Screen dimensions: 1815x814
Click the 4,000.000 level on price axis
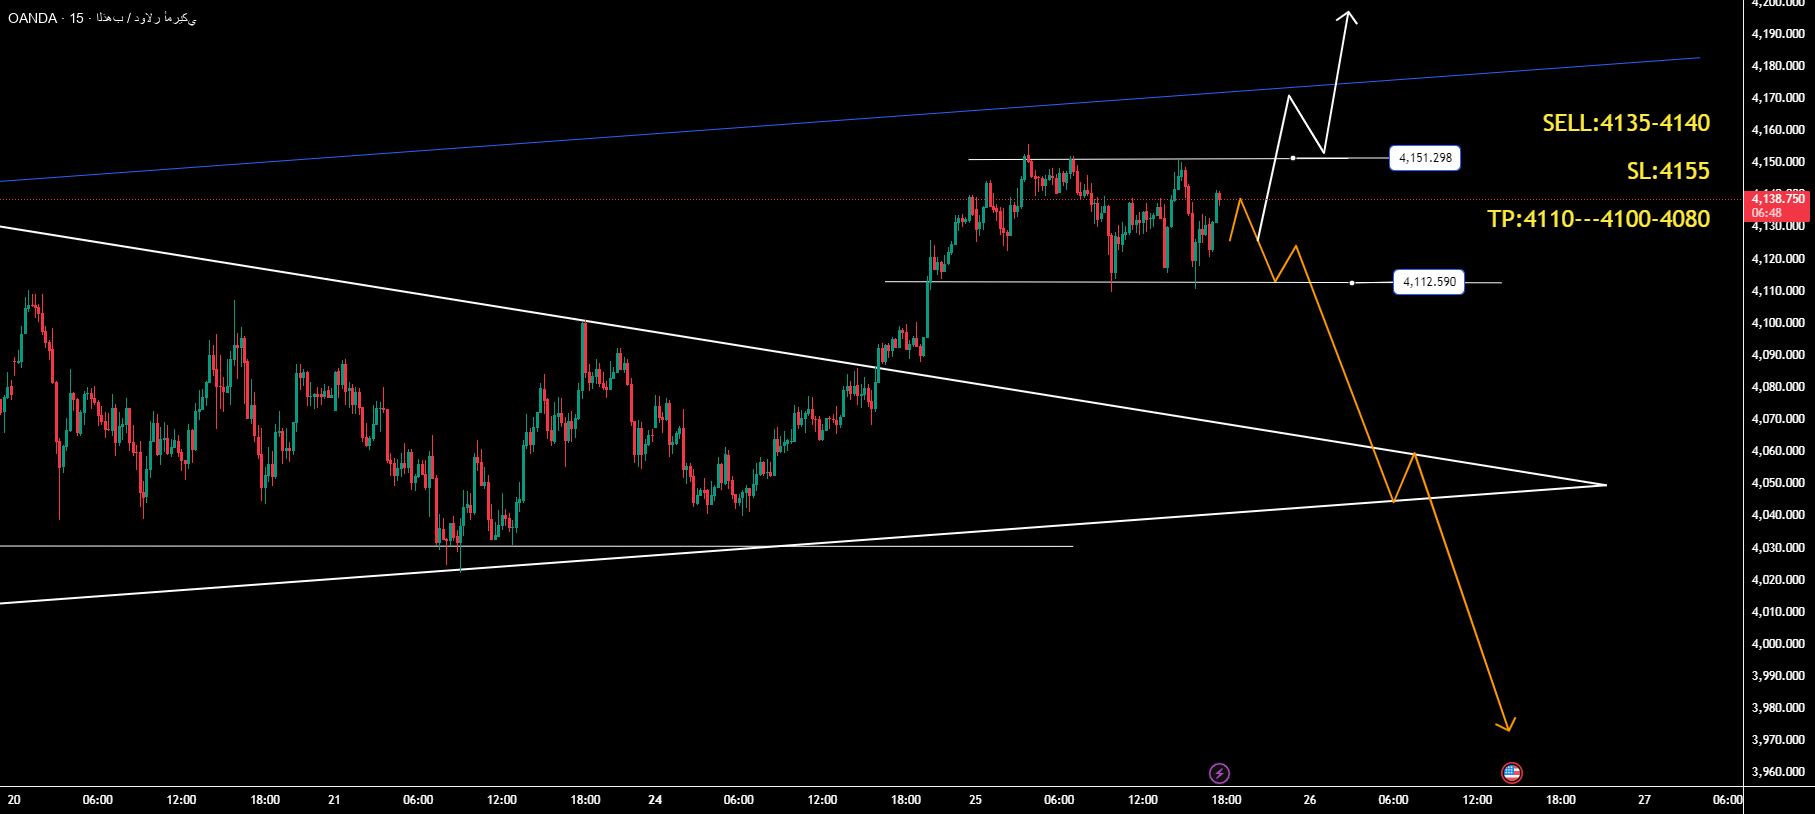[1778, 644]
